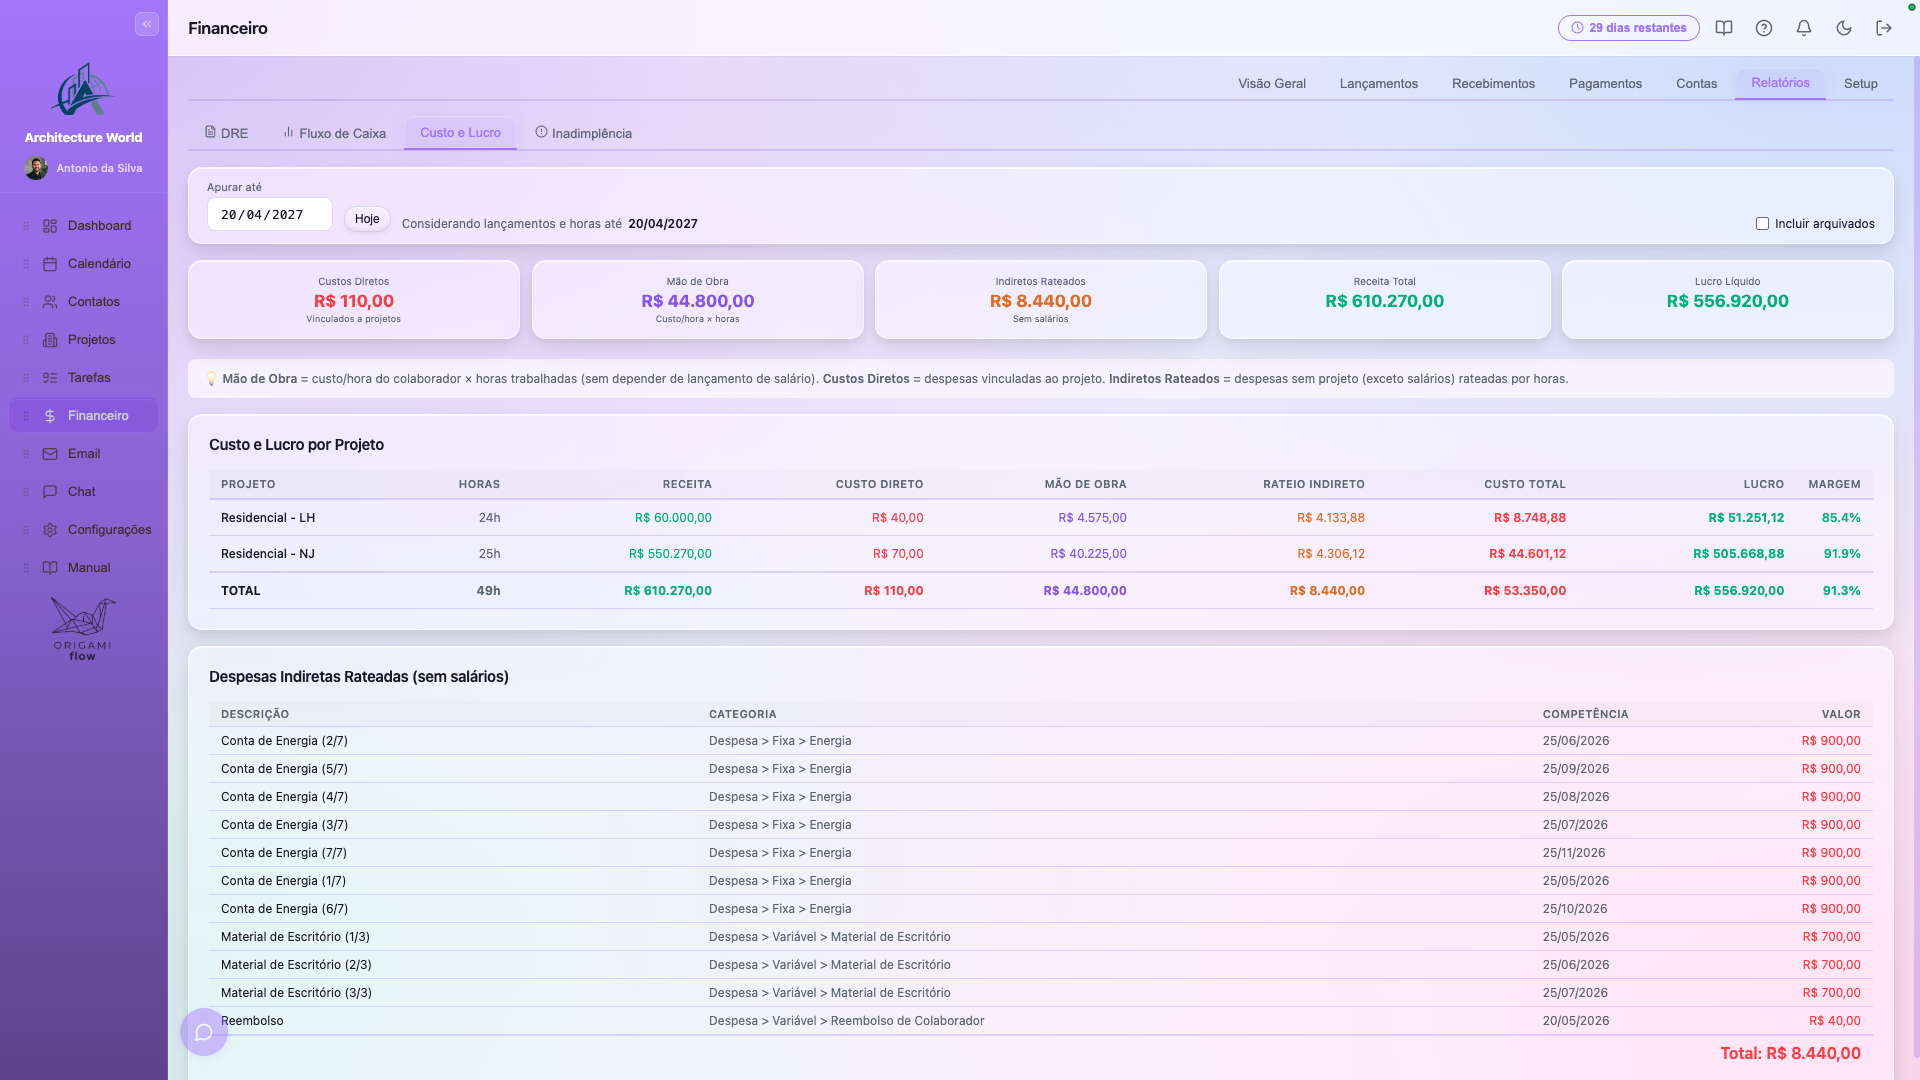1920x1080 pixels.
Task: Click the Hoje button
Action: click(x=367, y=219)
